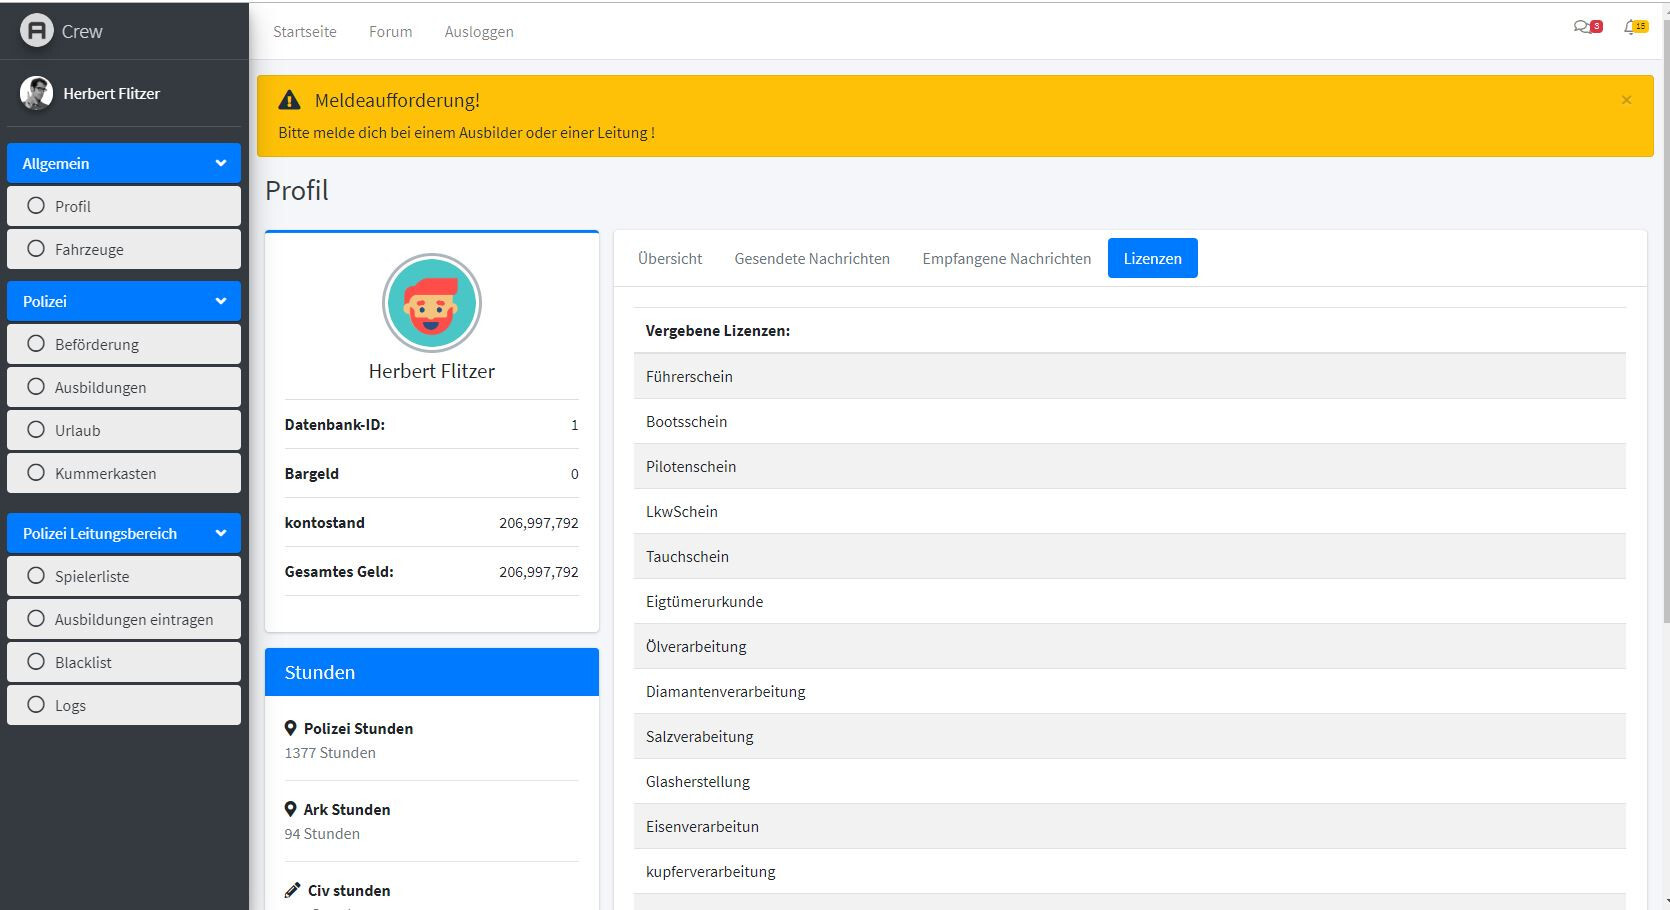Click Herbert Flitzer's sidebar avatar
Viewport: 1670px width, 910px height.
tap(36, 93)
